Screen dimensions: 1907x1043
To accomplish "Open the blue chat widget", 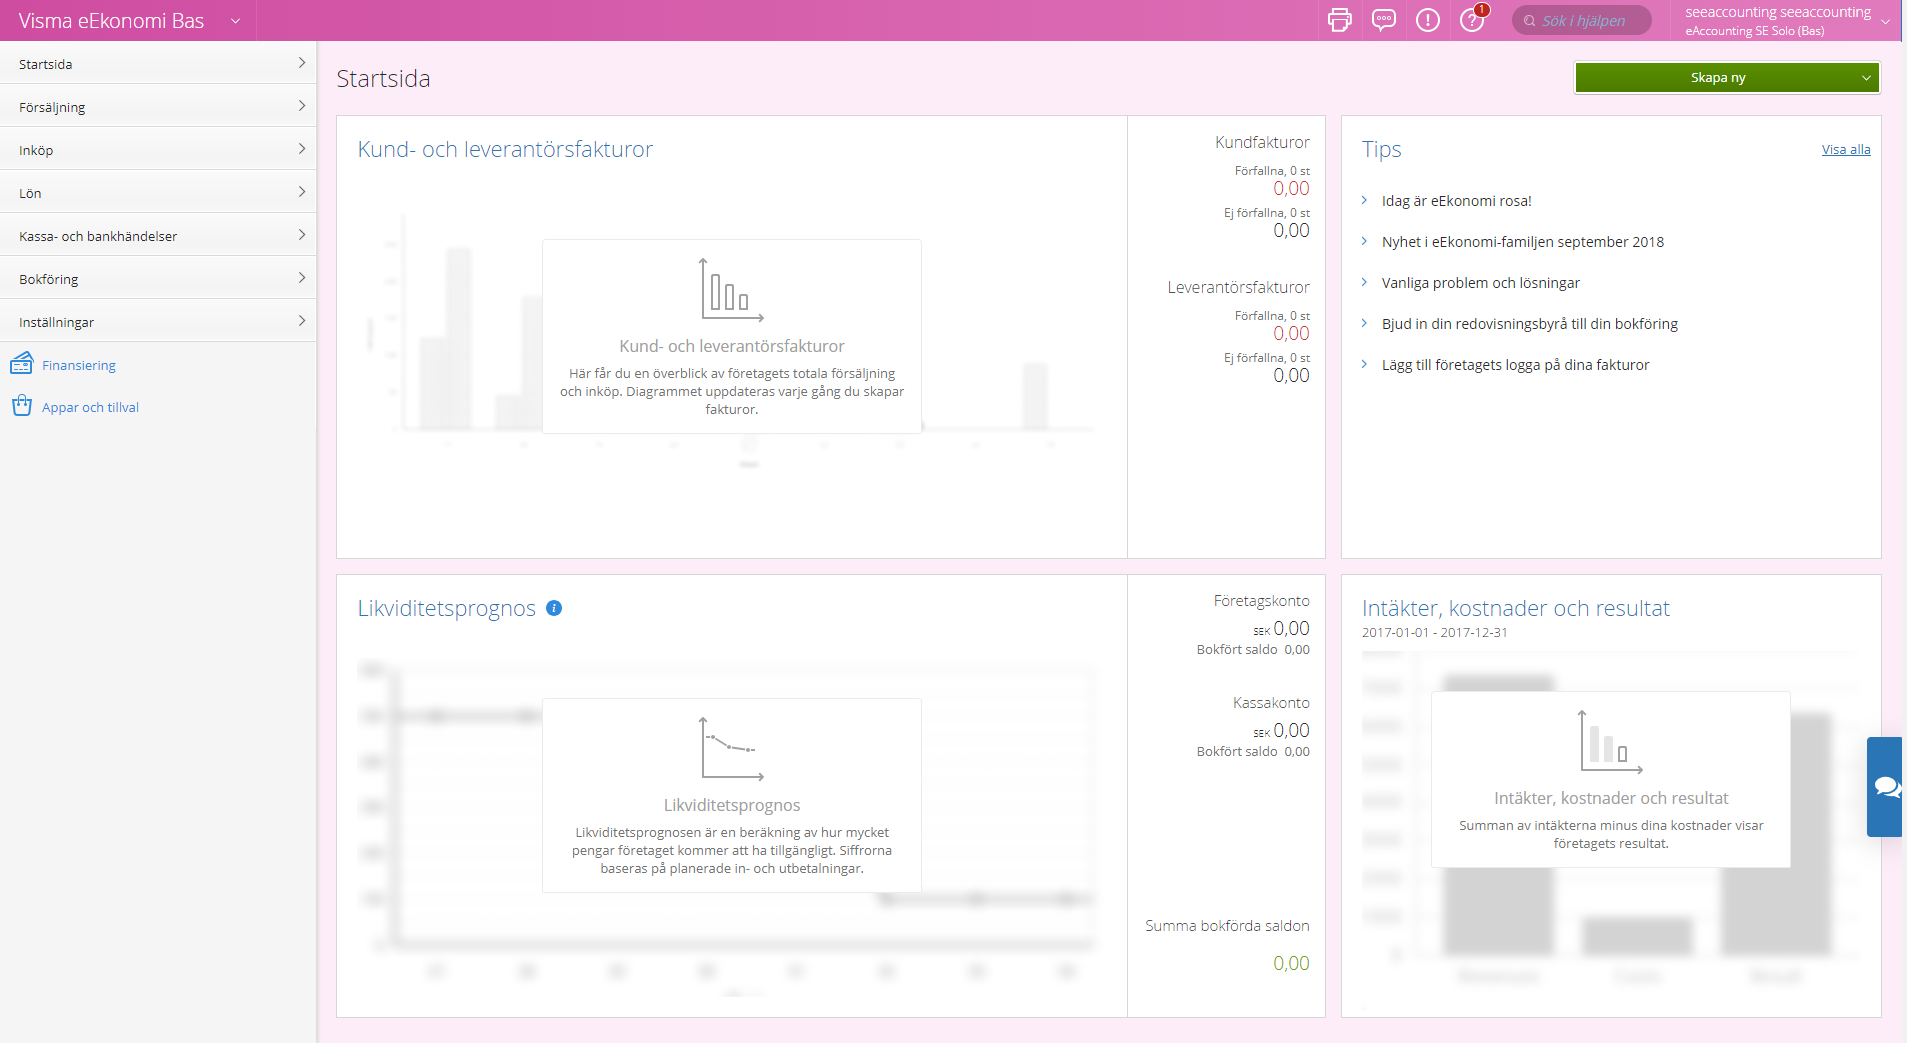I will tap(1886, 787).
